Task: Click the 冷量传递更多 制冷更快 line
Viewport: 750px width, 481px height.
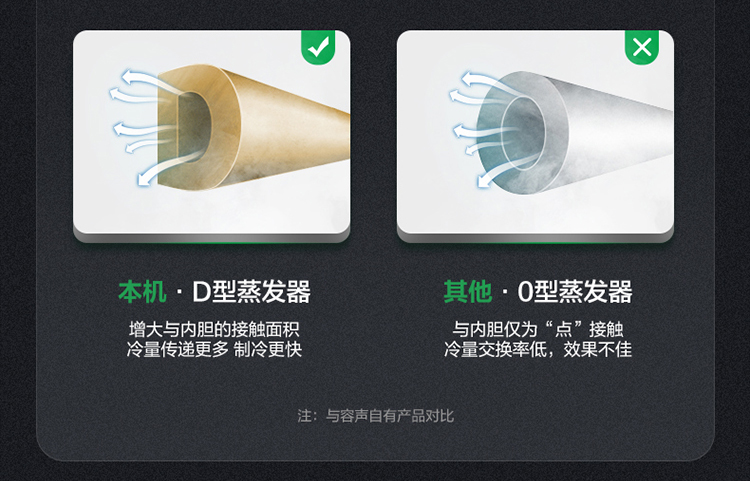Action: coord(214,350)
